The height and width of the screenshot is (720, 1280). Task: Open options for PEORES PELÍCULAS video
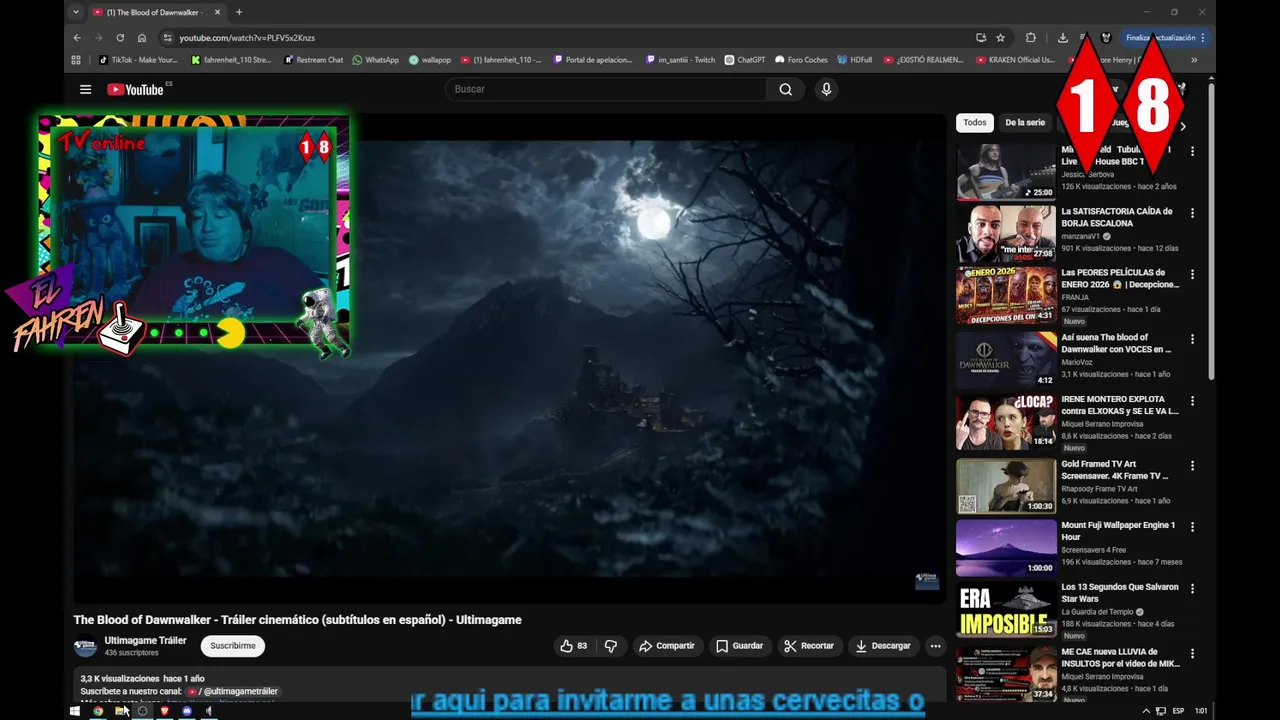pyautogui.click(x=1192, y=274)
